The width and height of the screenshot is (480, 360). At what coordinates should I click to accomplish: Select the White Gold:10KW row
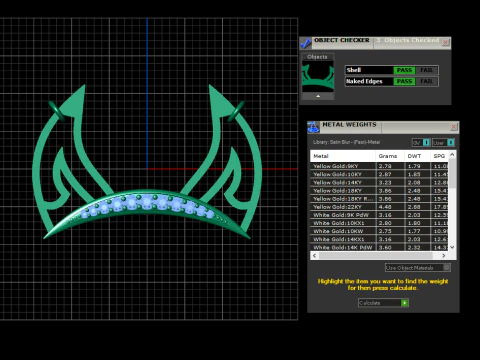pyautogui.click(x=380, y=231)
